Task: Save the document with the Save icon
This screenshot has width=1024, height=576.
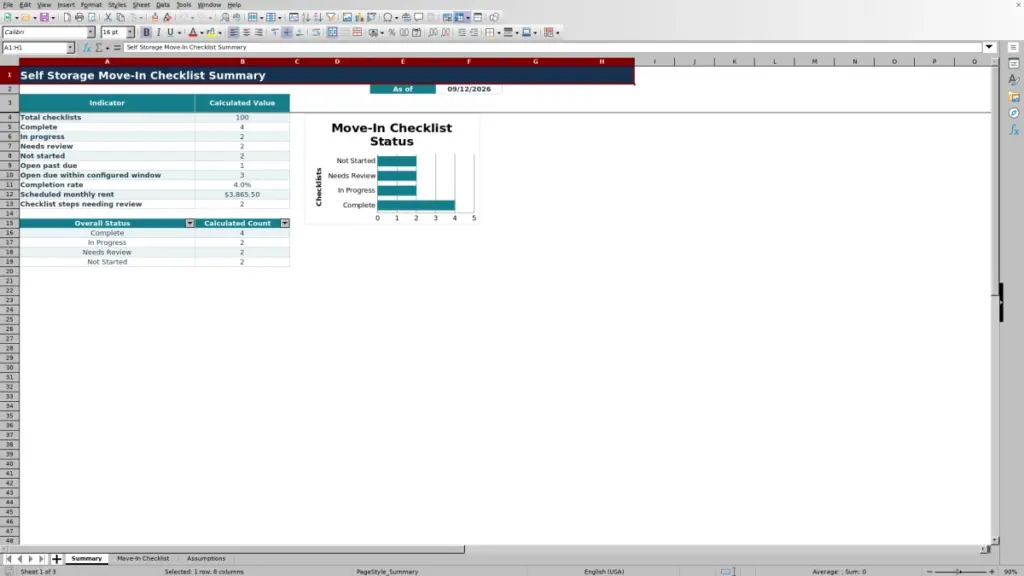Action: point(44,17)
